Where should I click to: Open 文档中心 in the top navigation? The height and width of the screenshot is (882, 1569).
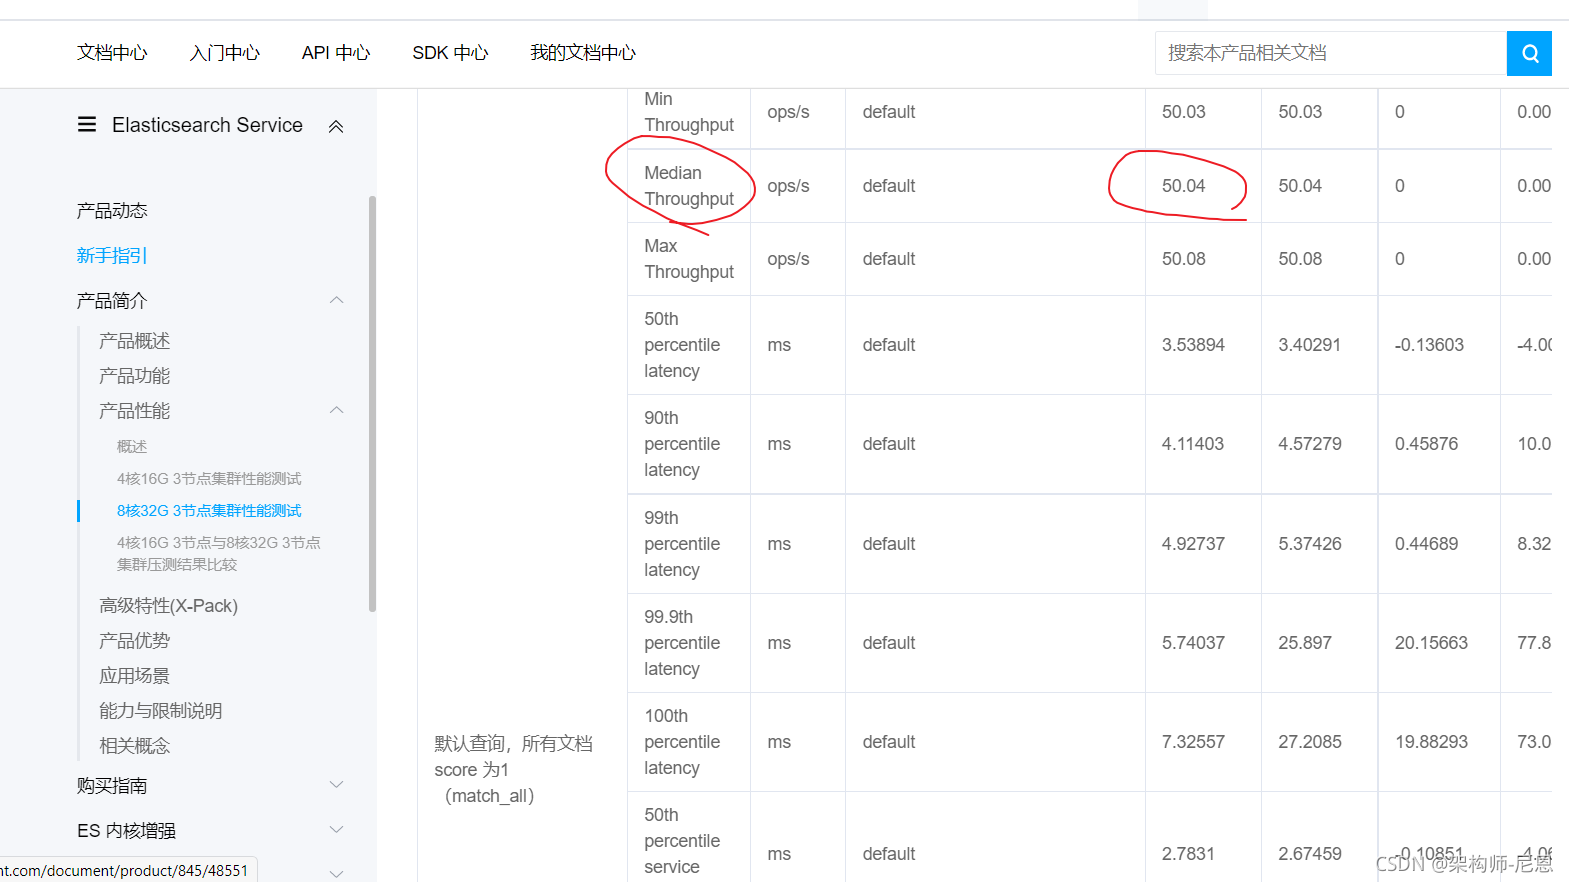[x=112, y=53]
